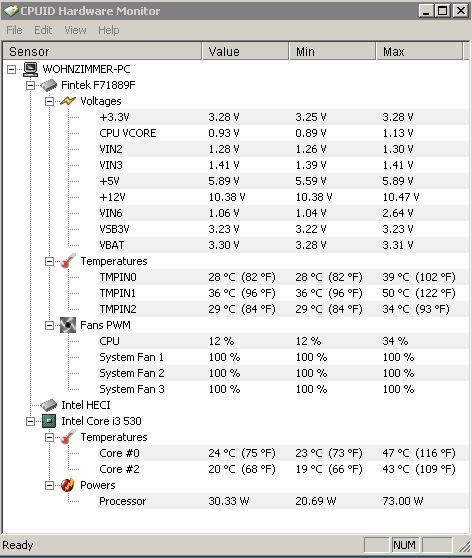The width and height of the screenshot is (472, 558).
Task: Click the Max column header
Action: 419,52
